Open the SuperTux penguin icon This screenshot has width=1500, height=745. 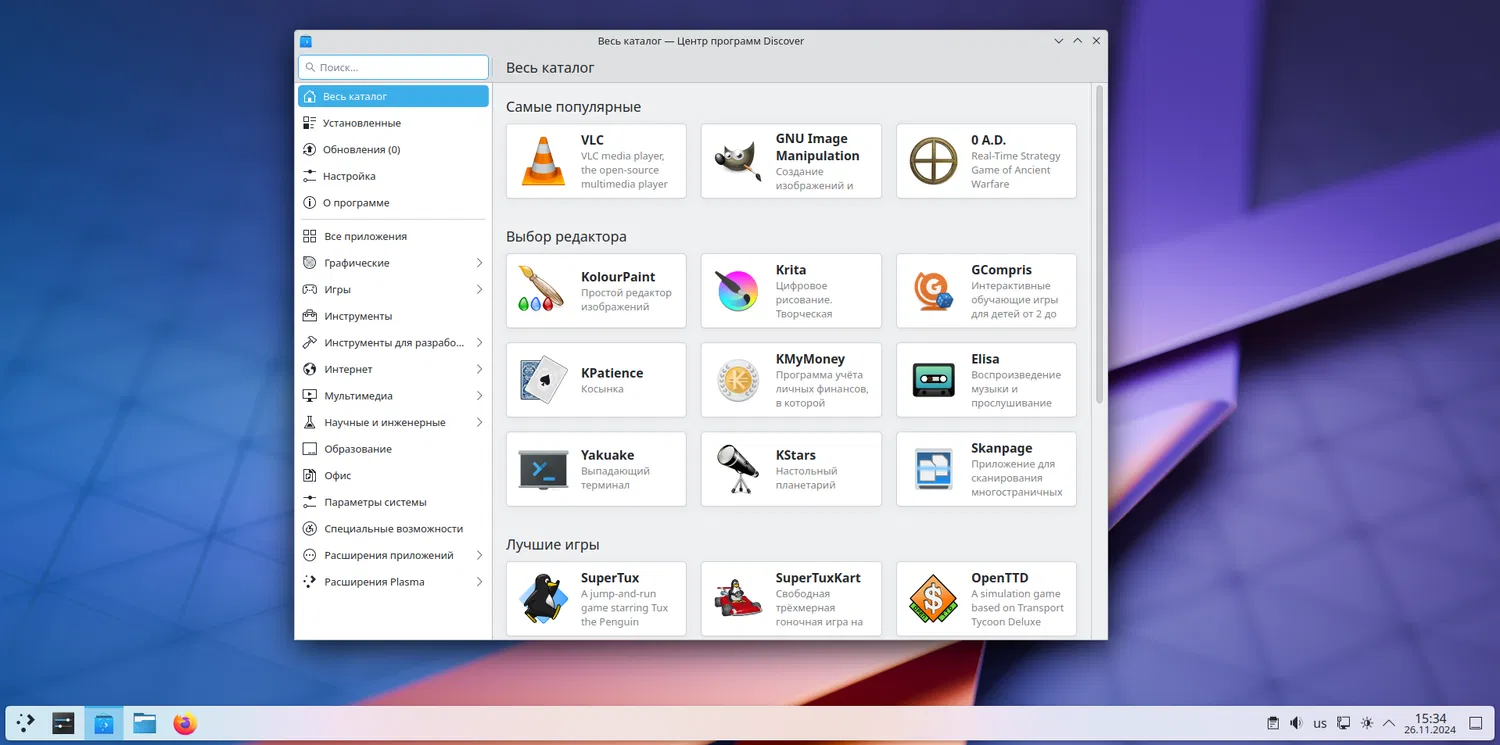pyautogui.click(x=544, y=599)
